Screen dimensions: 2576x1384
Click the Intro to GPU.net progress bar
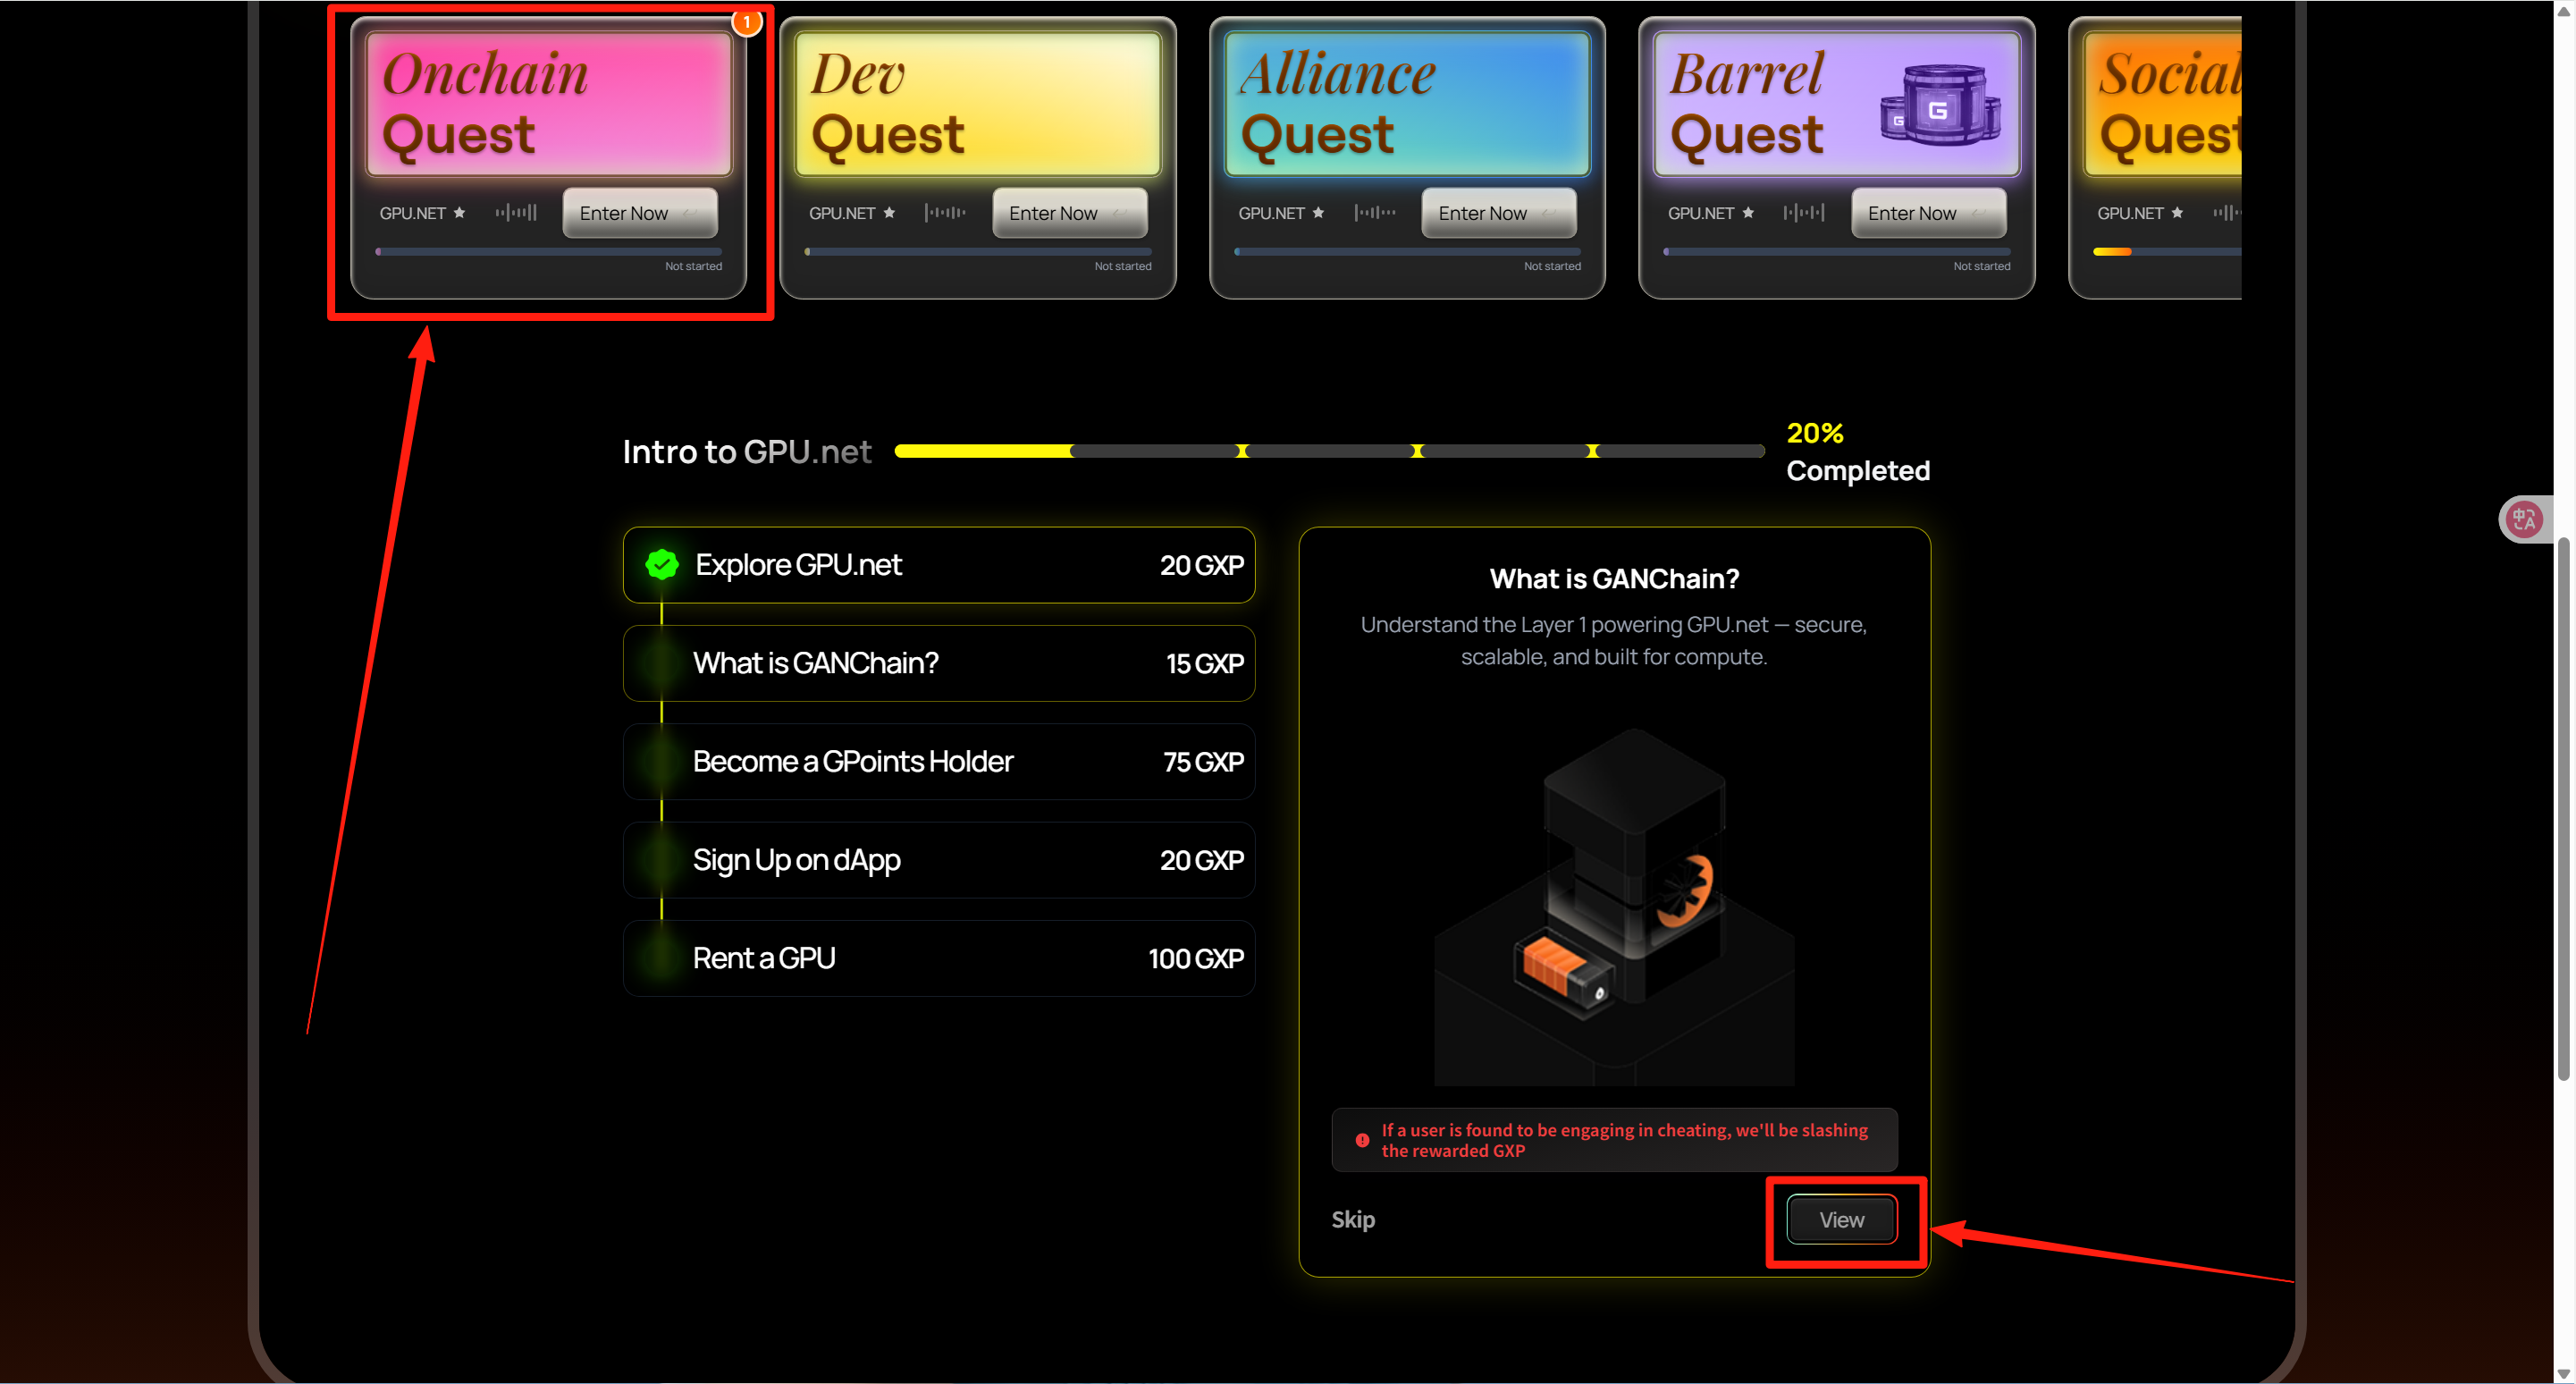point(1329,451)
